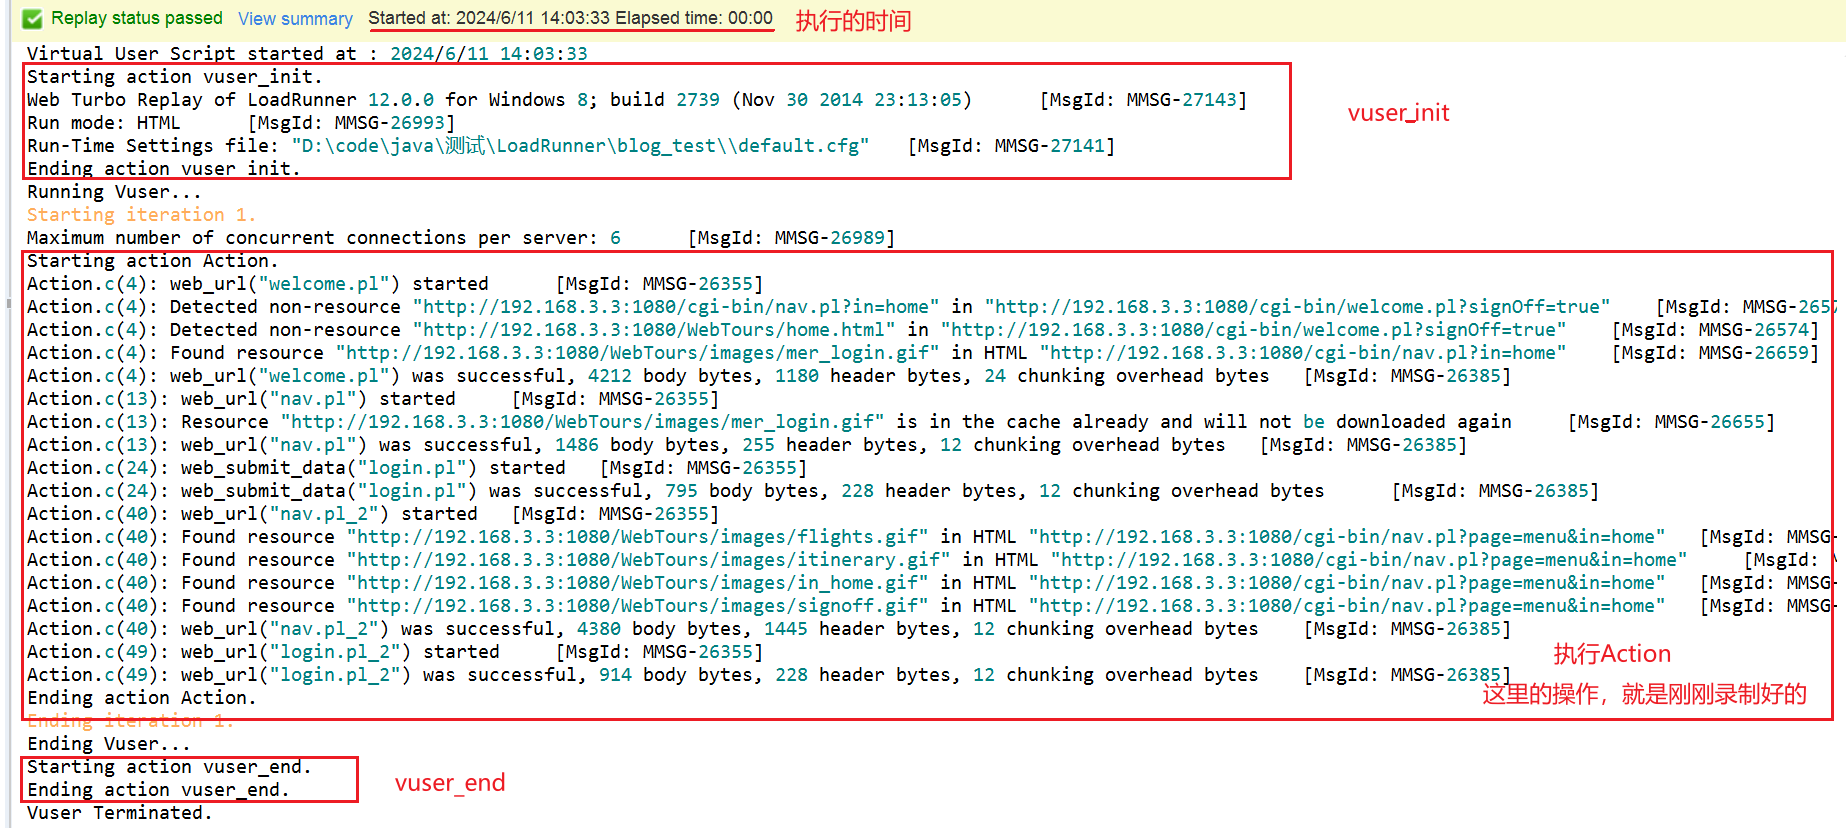Image resolution: width=1846 pixels, height=828 pixels.
Task: Select the 'Starting action vuser_init.' log line
Action: (174, 76)
